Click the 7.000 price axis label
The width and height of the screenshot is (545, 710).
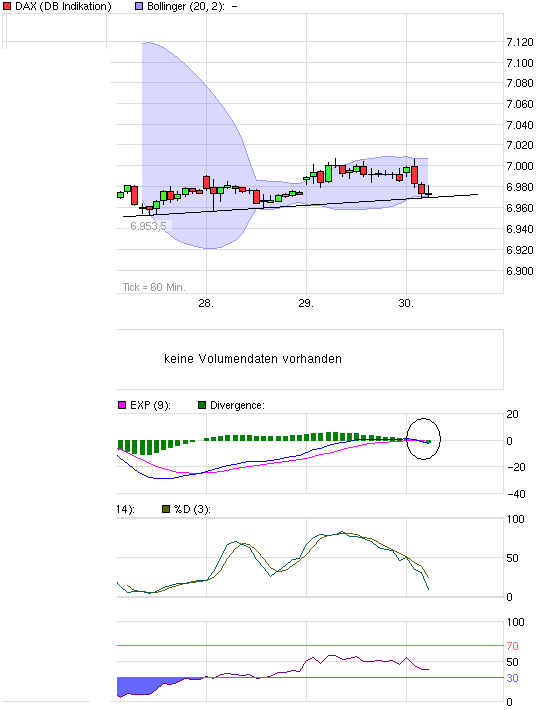coord(520,166)
